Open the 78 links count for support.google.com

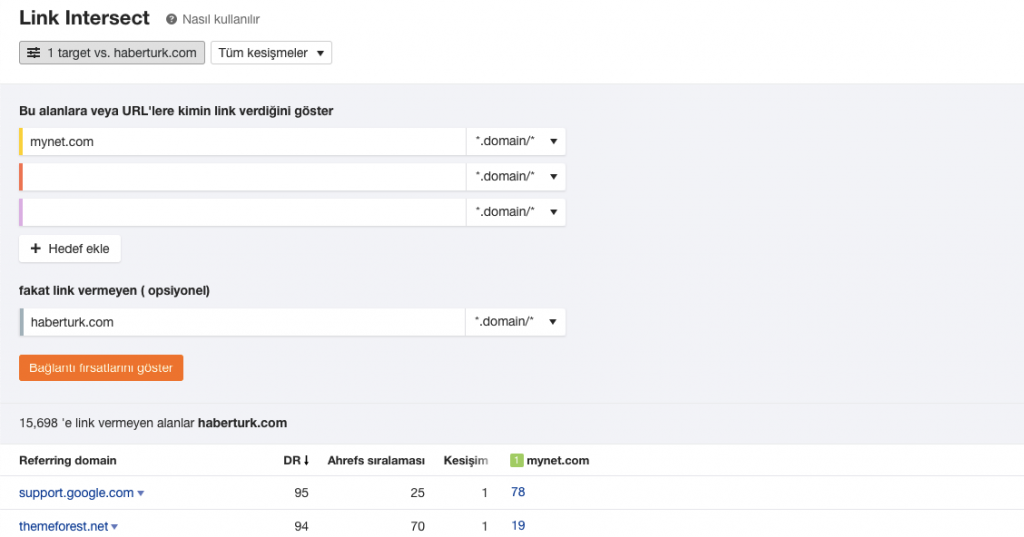pos(518,492)
